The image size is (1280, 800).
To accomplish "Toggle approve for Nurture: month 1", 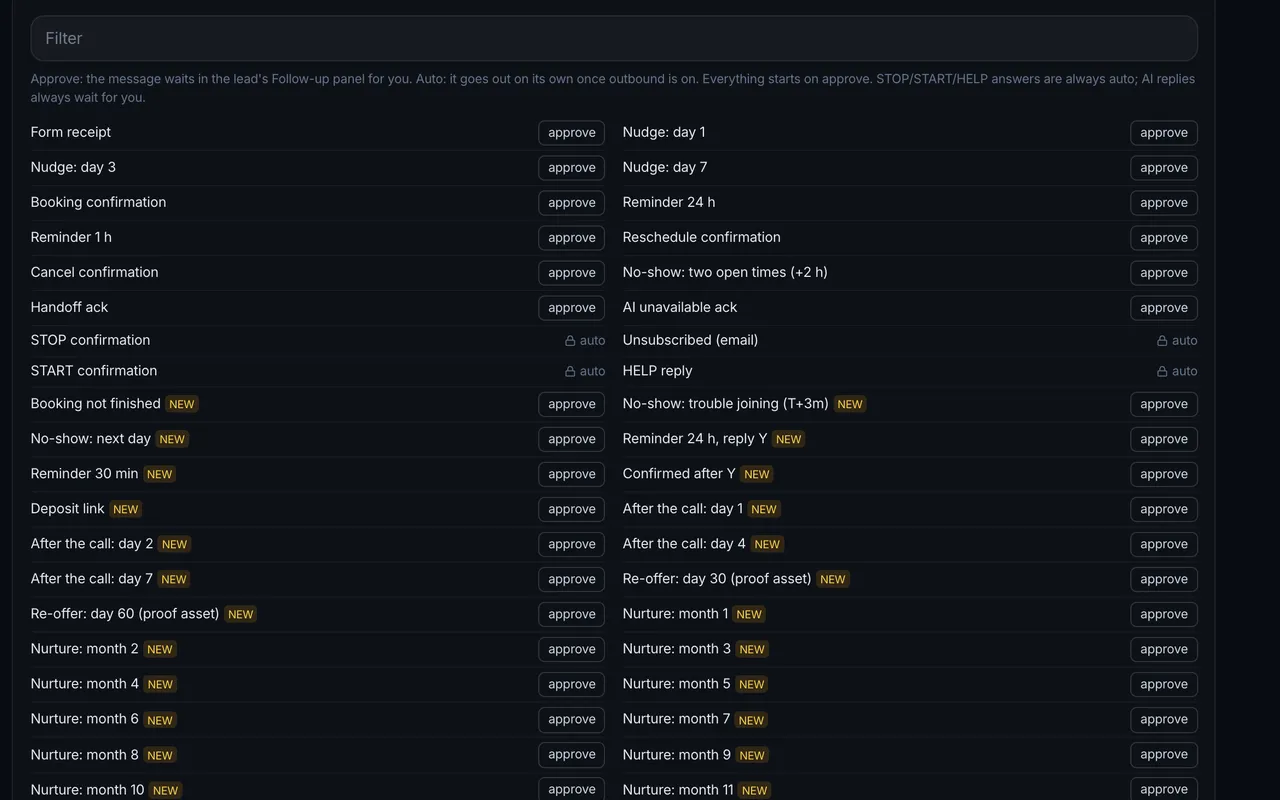I will pyautogui.click(x=1164, y=614).
